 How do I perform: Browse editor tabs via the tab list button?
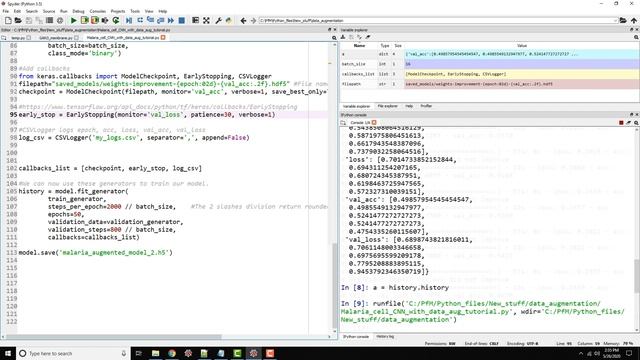(4, 38)
